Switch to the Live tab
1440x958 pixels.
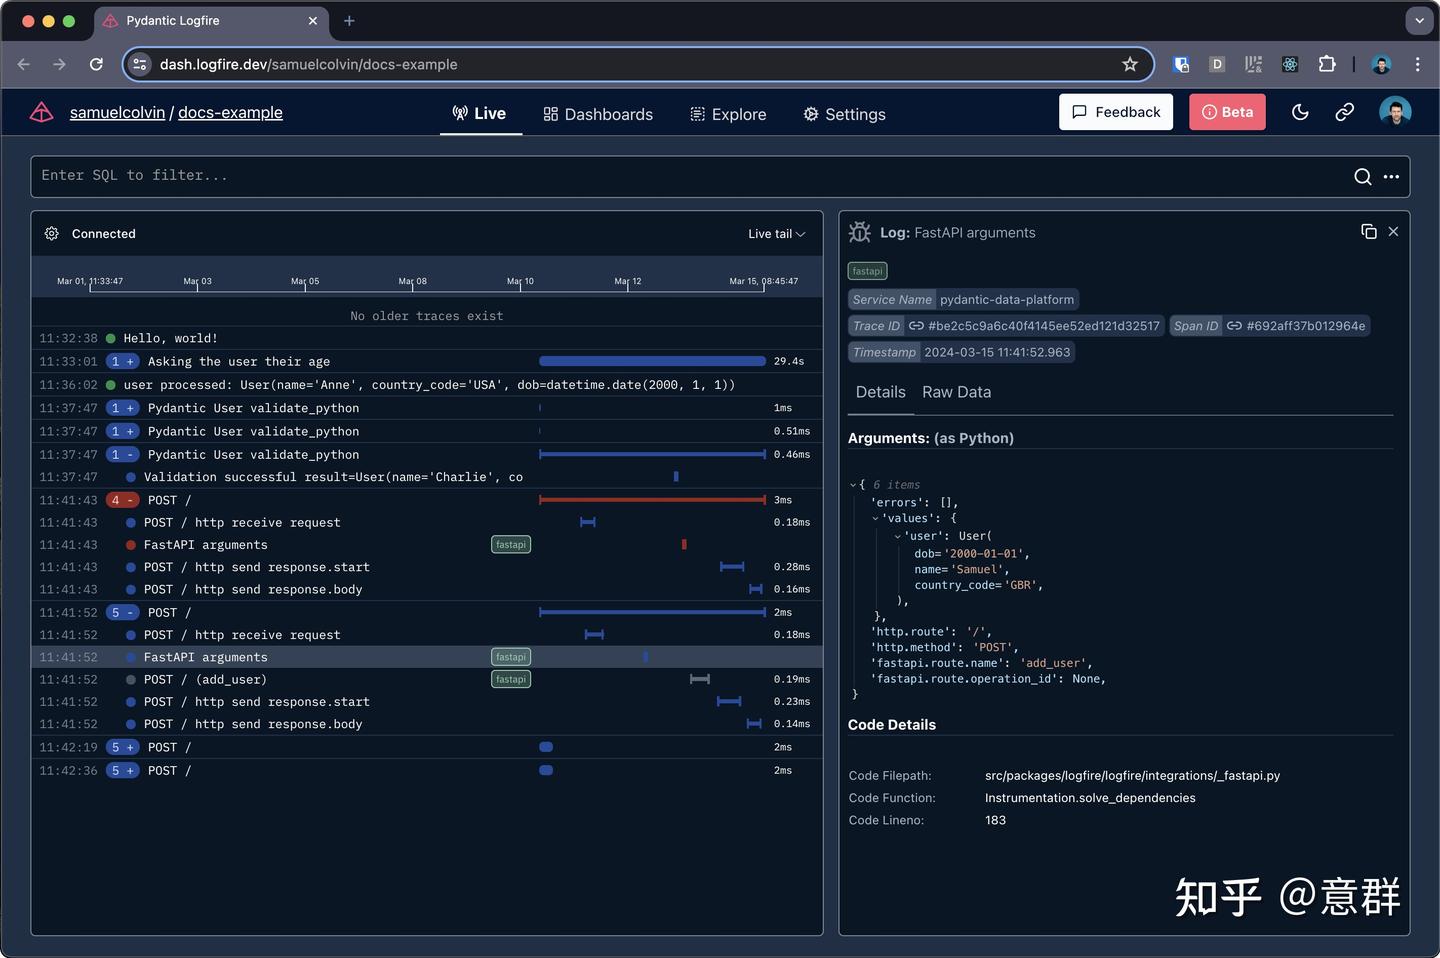coord(479,114)
